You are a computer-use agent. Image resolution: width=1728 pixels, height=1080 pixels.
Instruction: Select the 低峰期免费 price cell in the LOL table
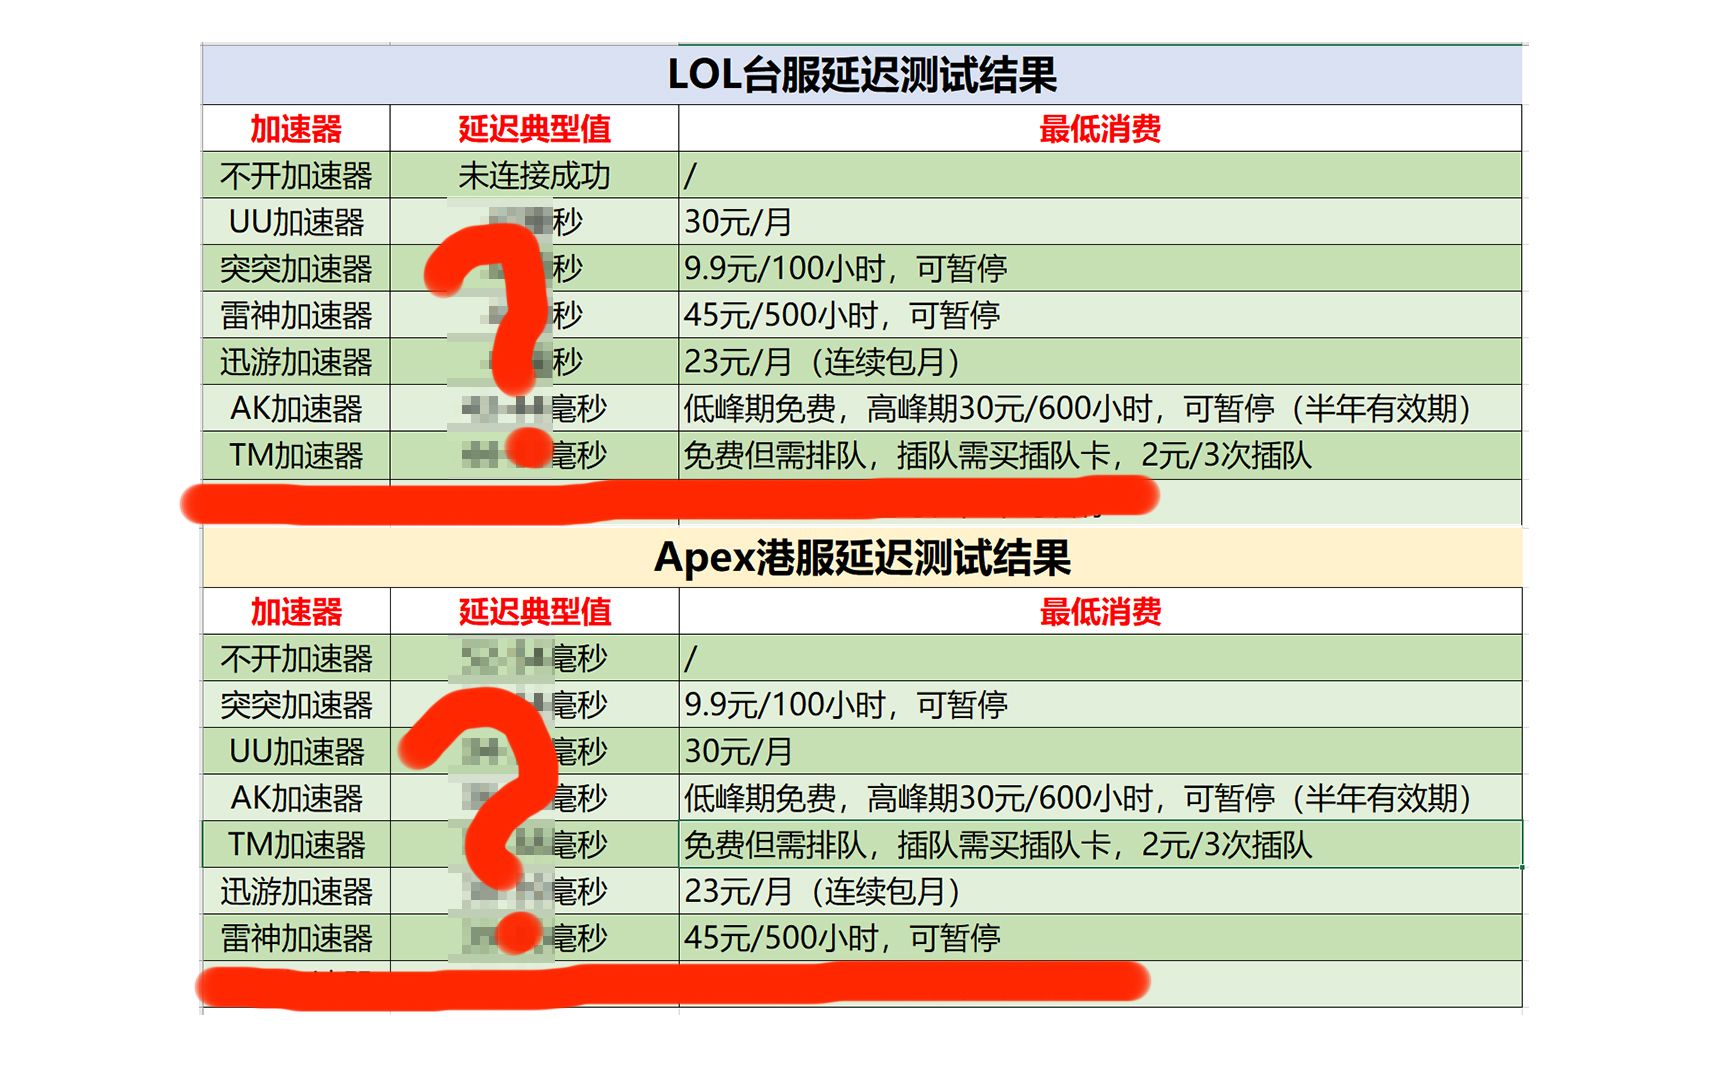point(1100,408)
